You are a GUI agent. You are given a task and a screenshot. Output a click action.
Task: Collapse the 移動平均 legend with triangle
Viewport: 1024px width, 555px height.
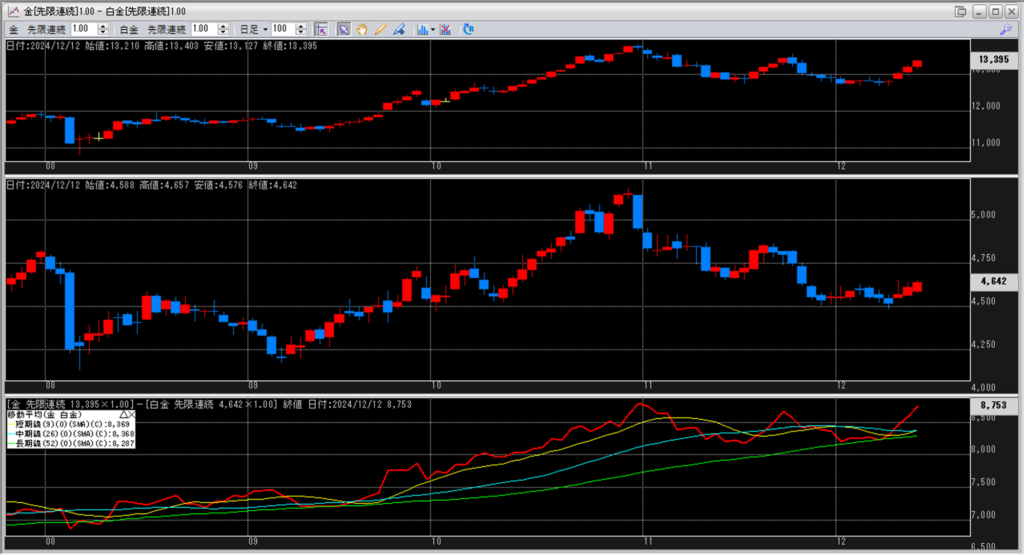123,414
